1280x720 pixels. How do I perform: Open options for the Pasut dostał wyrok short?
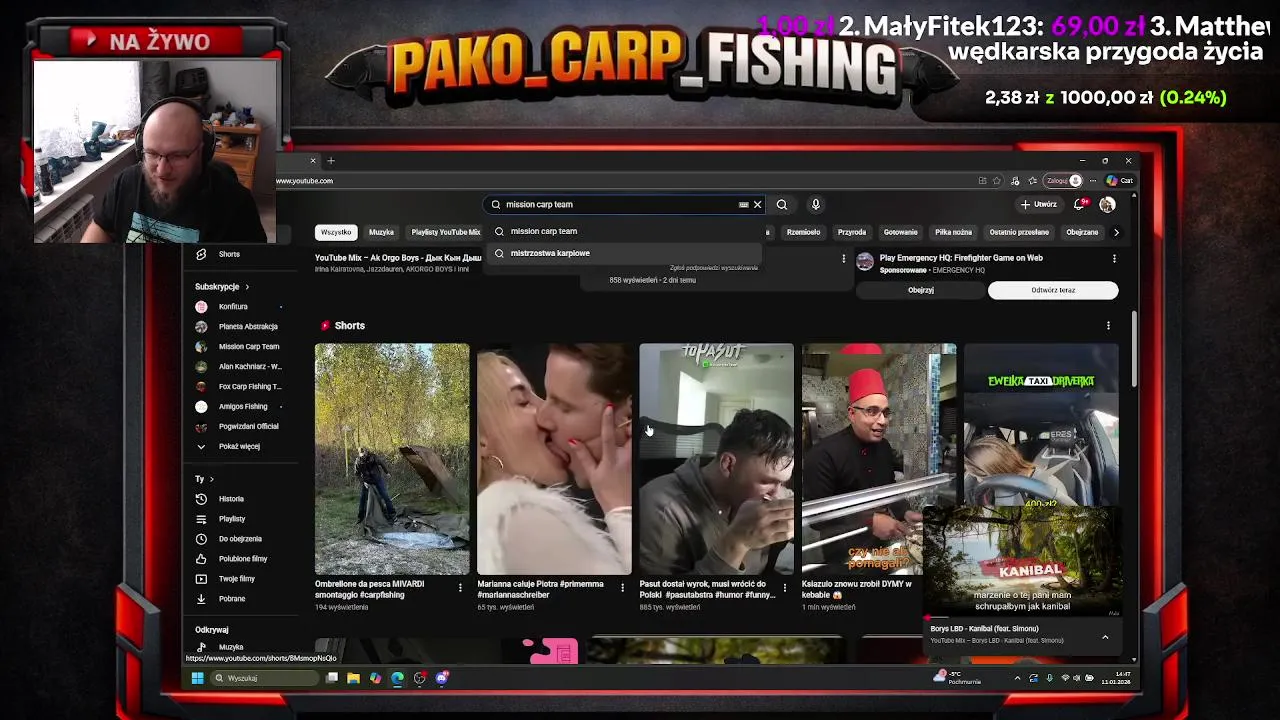tap(784, 588)
